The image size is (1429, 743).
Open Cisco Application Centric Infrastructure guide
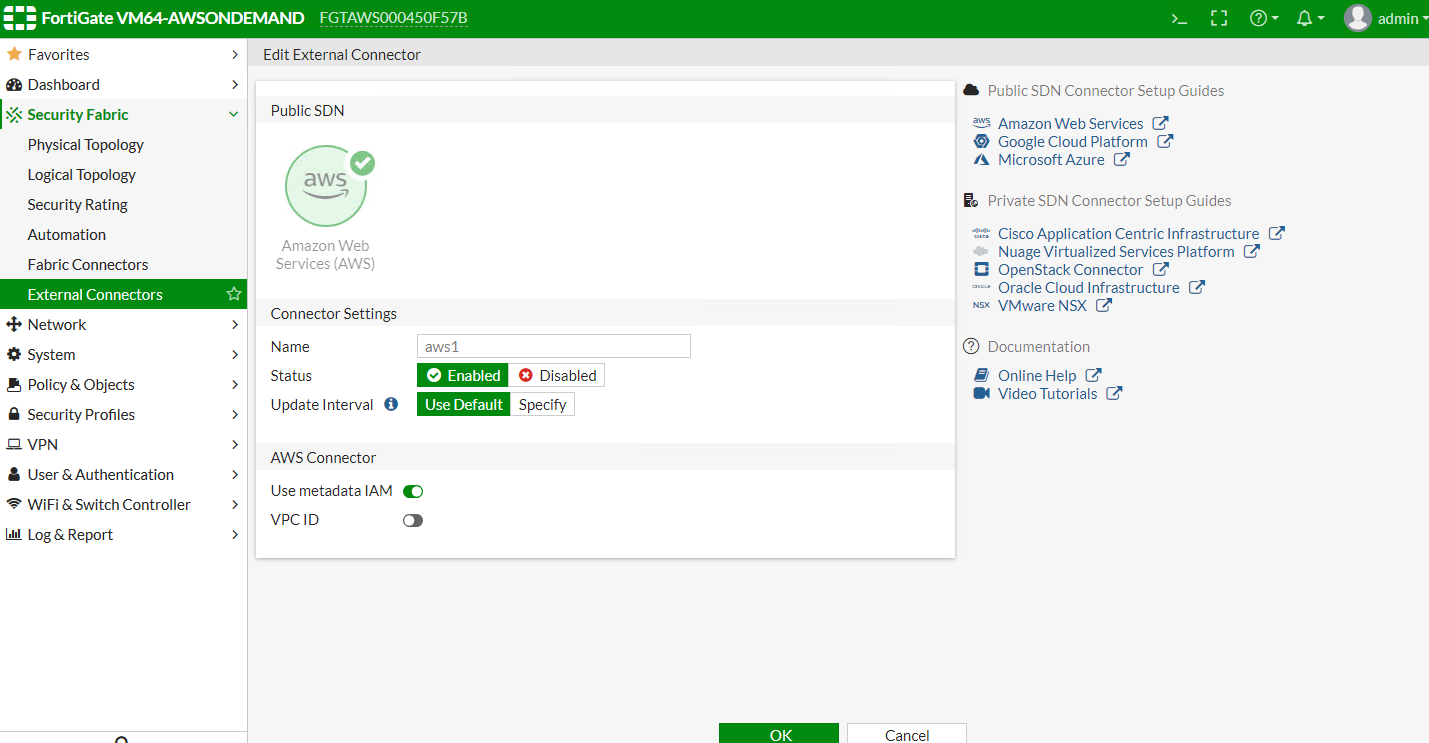[1129, 233]
